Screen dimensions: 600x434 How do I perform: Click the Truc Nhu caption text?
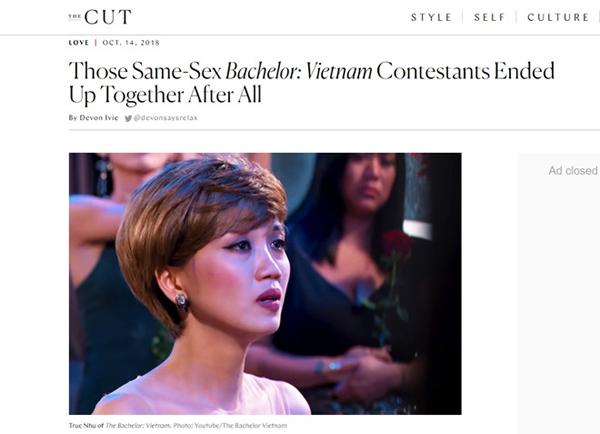178,425
